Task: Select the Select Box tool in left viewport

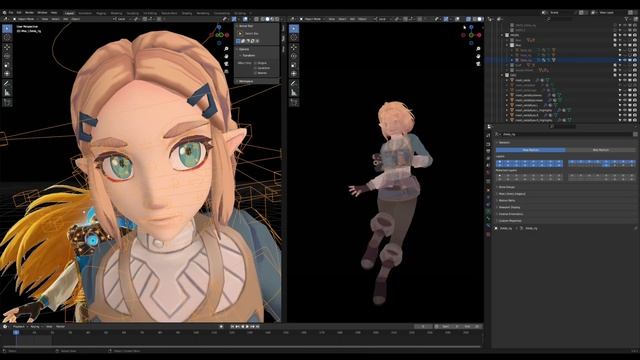Action: point(7,29)
